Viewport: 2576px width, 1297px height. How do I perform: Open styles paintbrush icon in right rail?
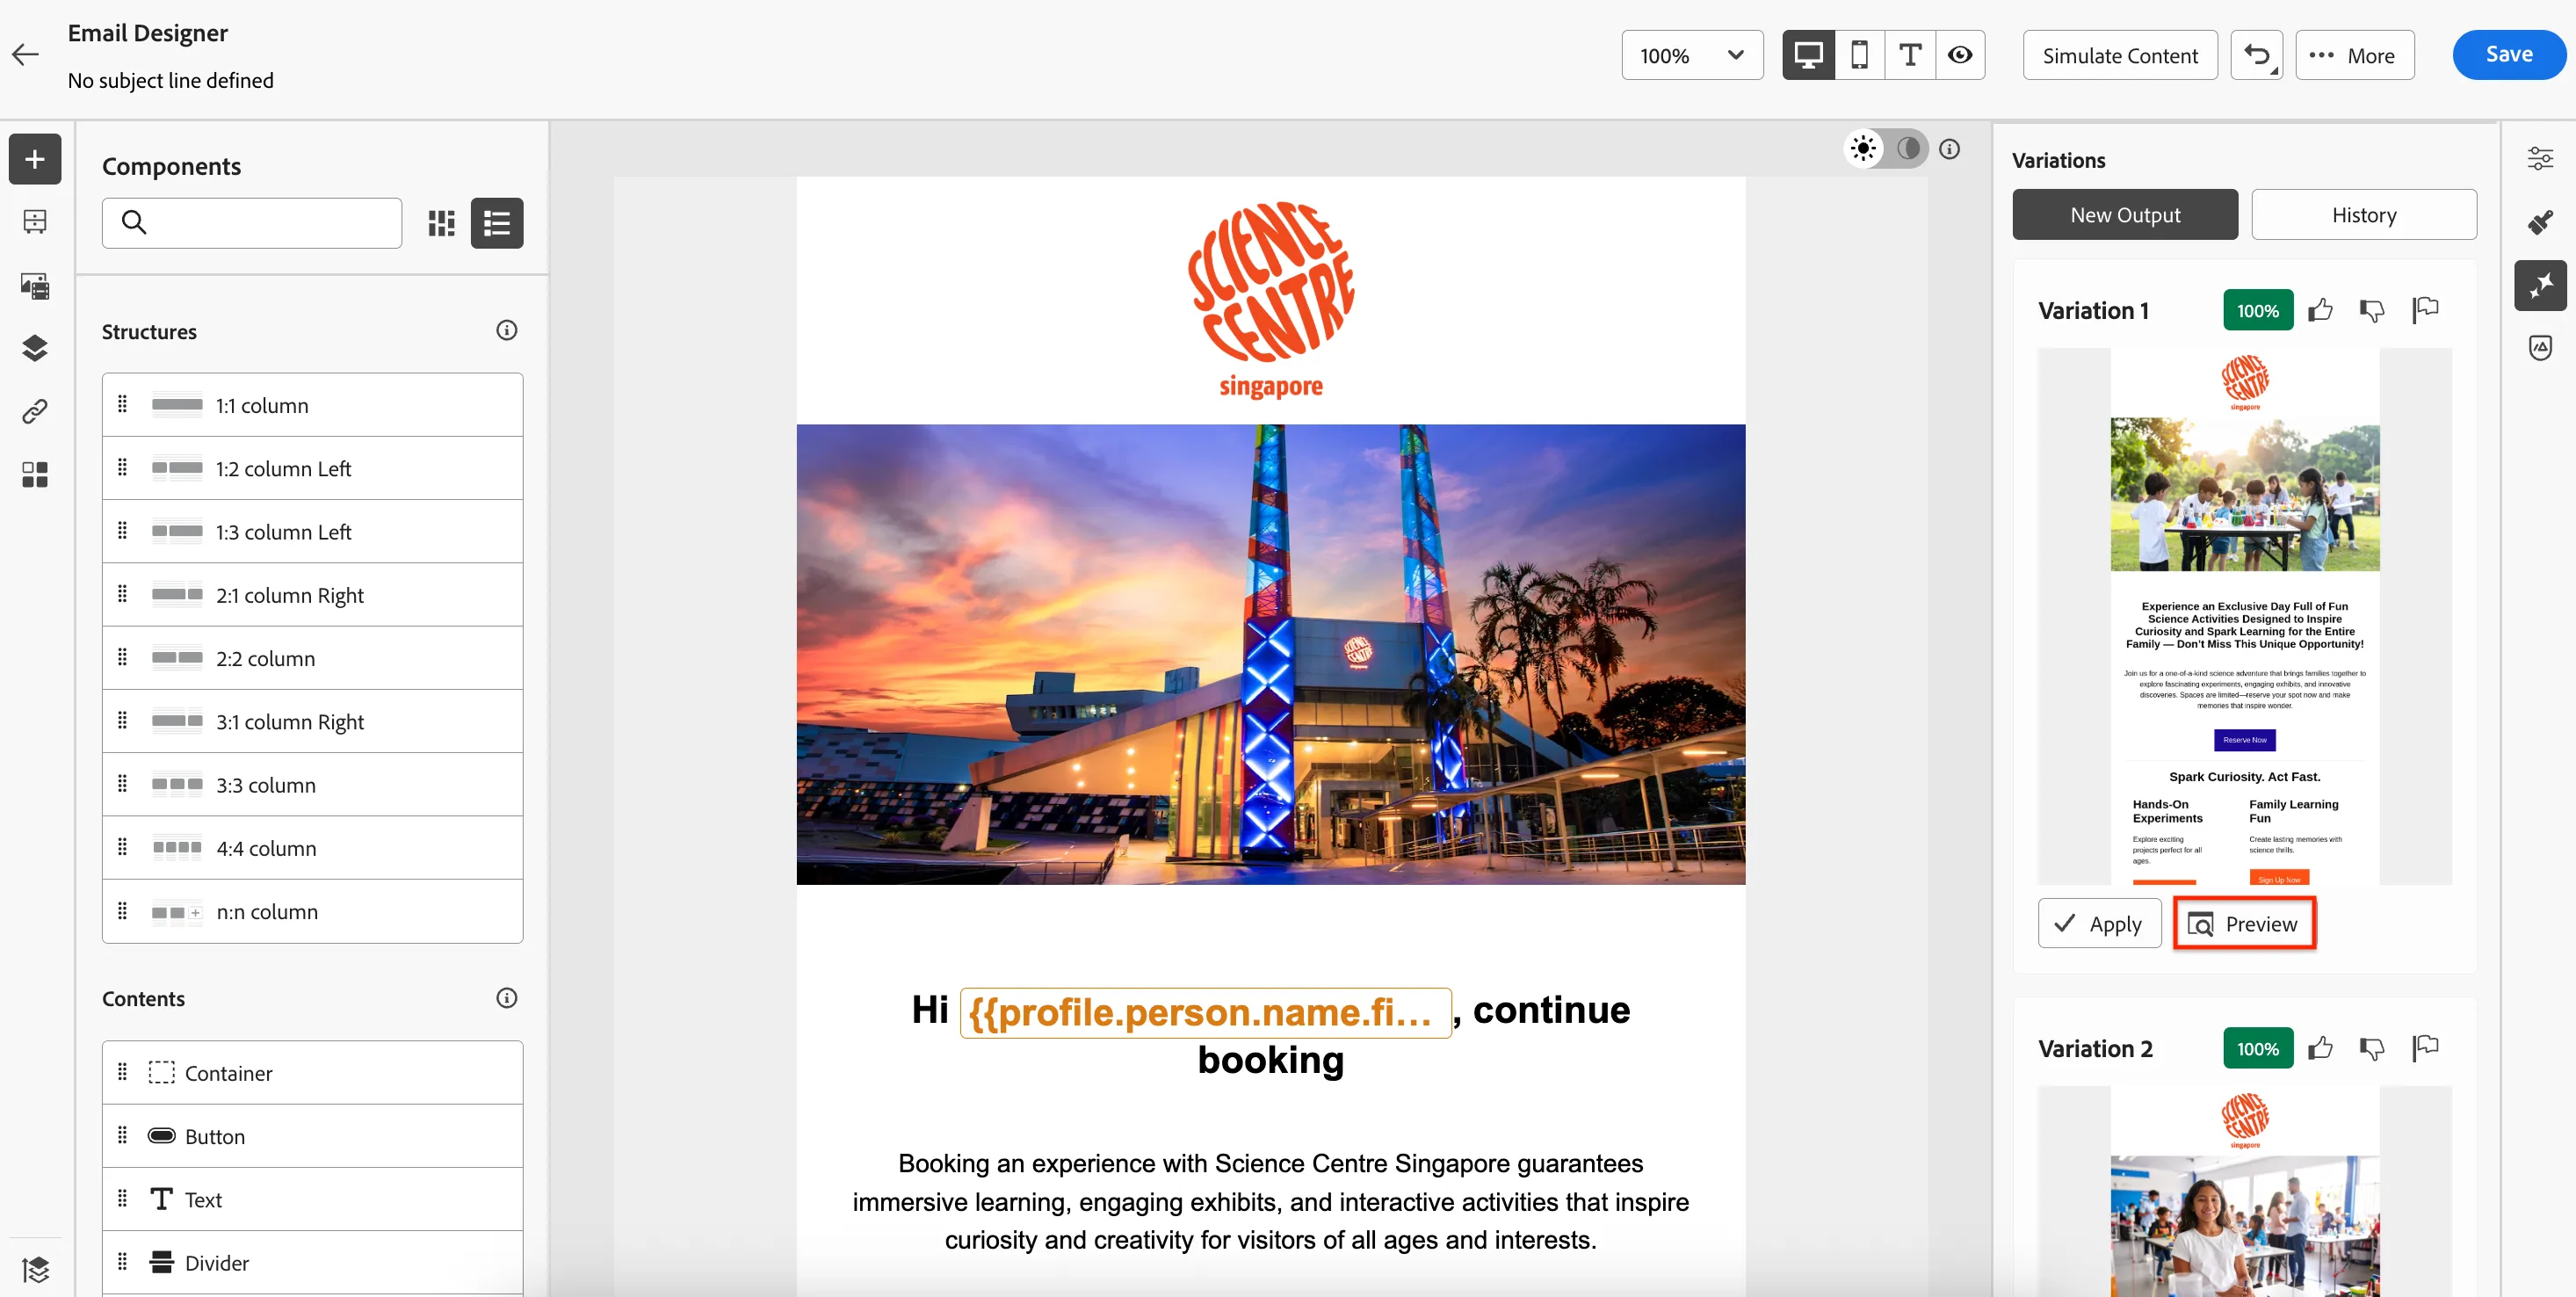(x=2540, y=222)
